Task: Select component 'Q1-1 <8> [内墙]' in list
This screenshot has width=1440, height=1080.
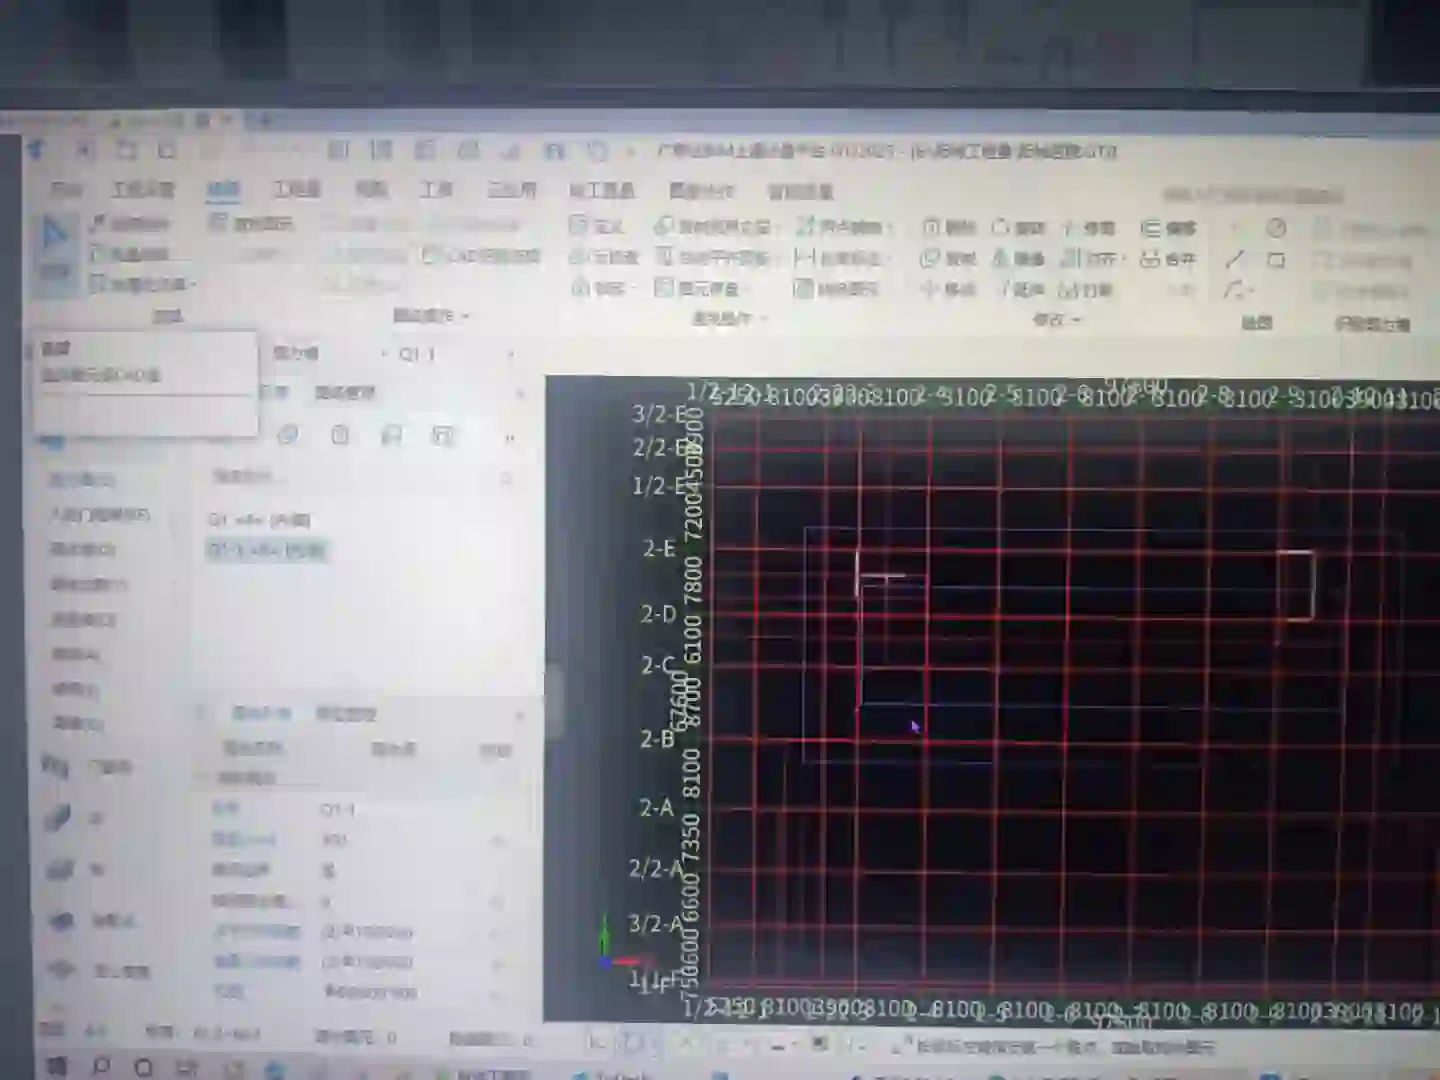Action: click(266, 550)
